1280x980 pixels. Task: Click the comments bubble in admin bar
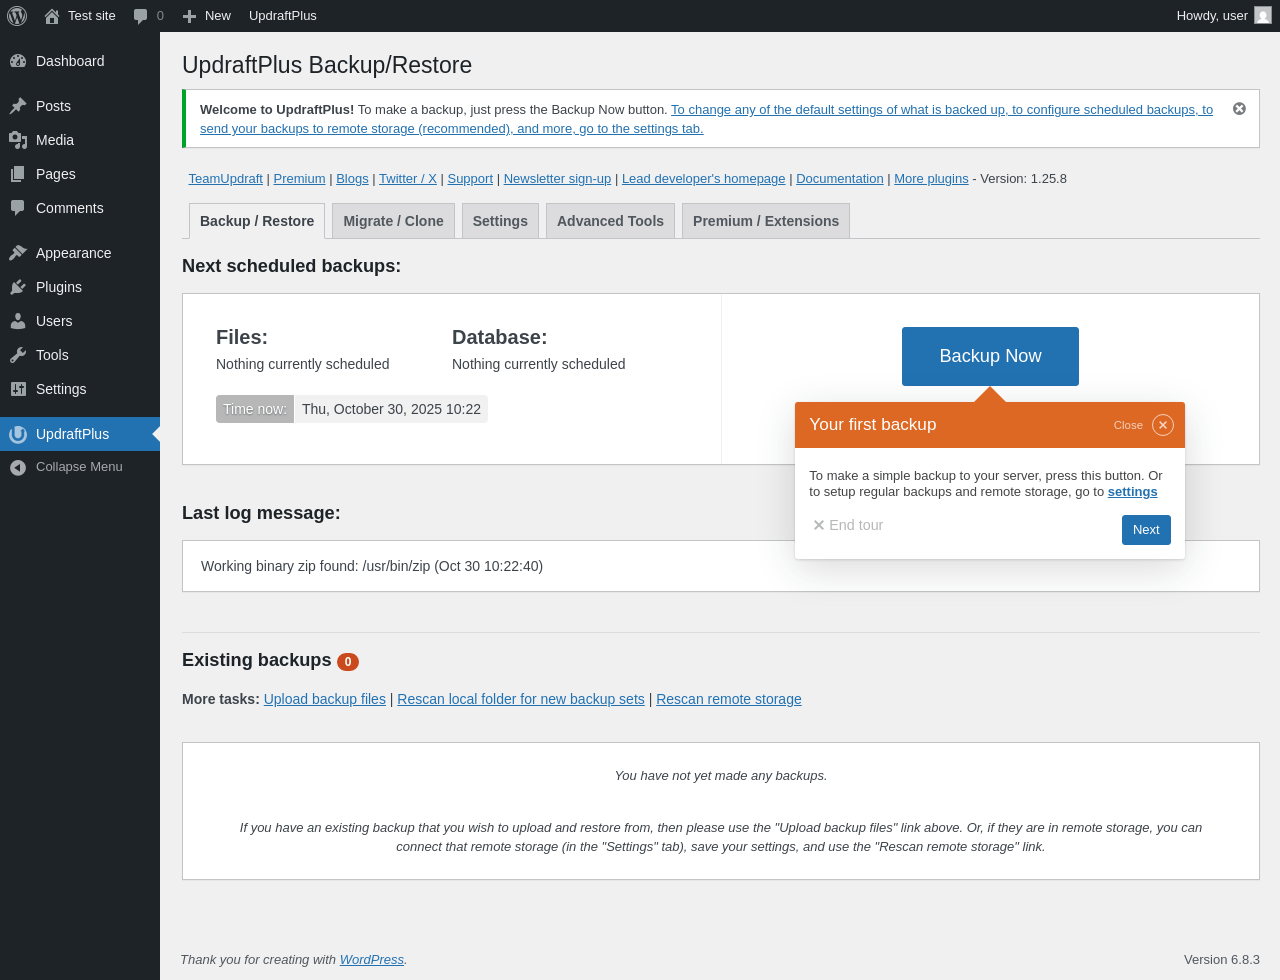pyautogui.click(x=141, y=16)
